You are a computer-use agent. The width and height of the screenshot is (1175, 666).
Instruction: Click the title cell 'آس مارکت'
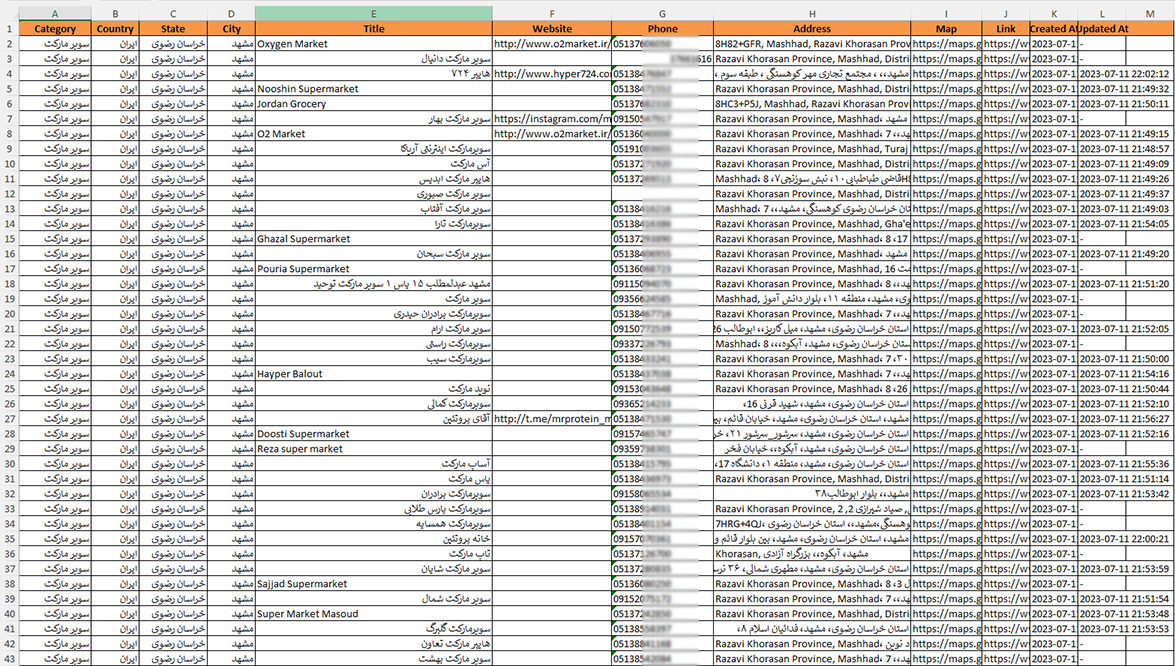tap(374, 163)
